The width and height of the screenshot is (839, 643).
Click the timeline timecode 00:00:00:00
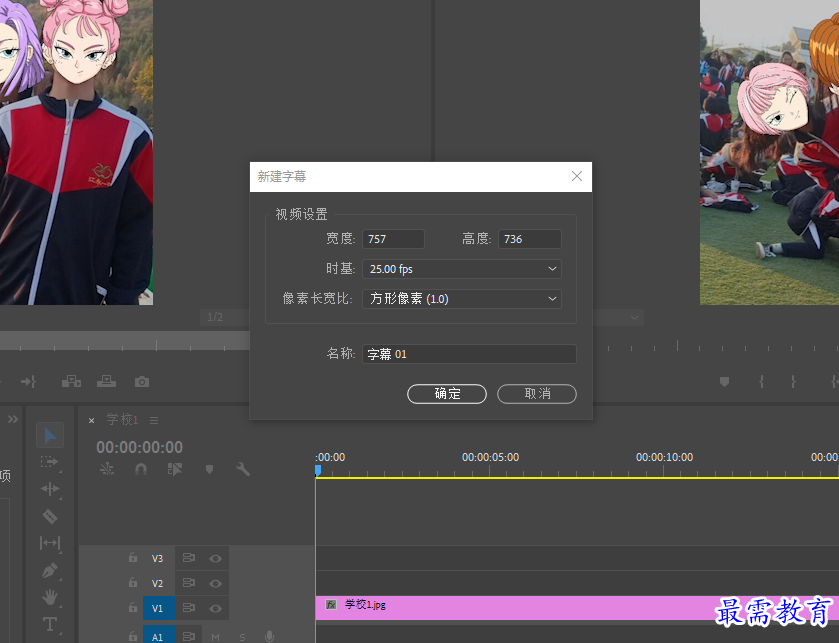coord(139,447)
